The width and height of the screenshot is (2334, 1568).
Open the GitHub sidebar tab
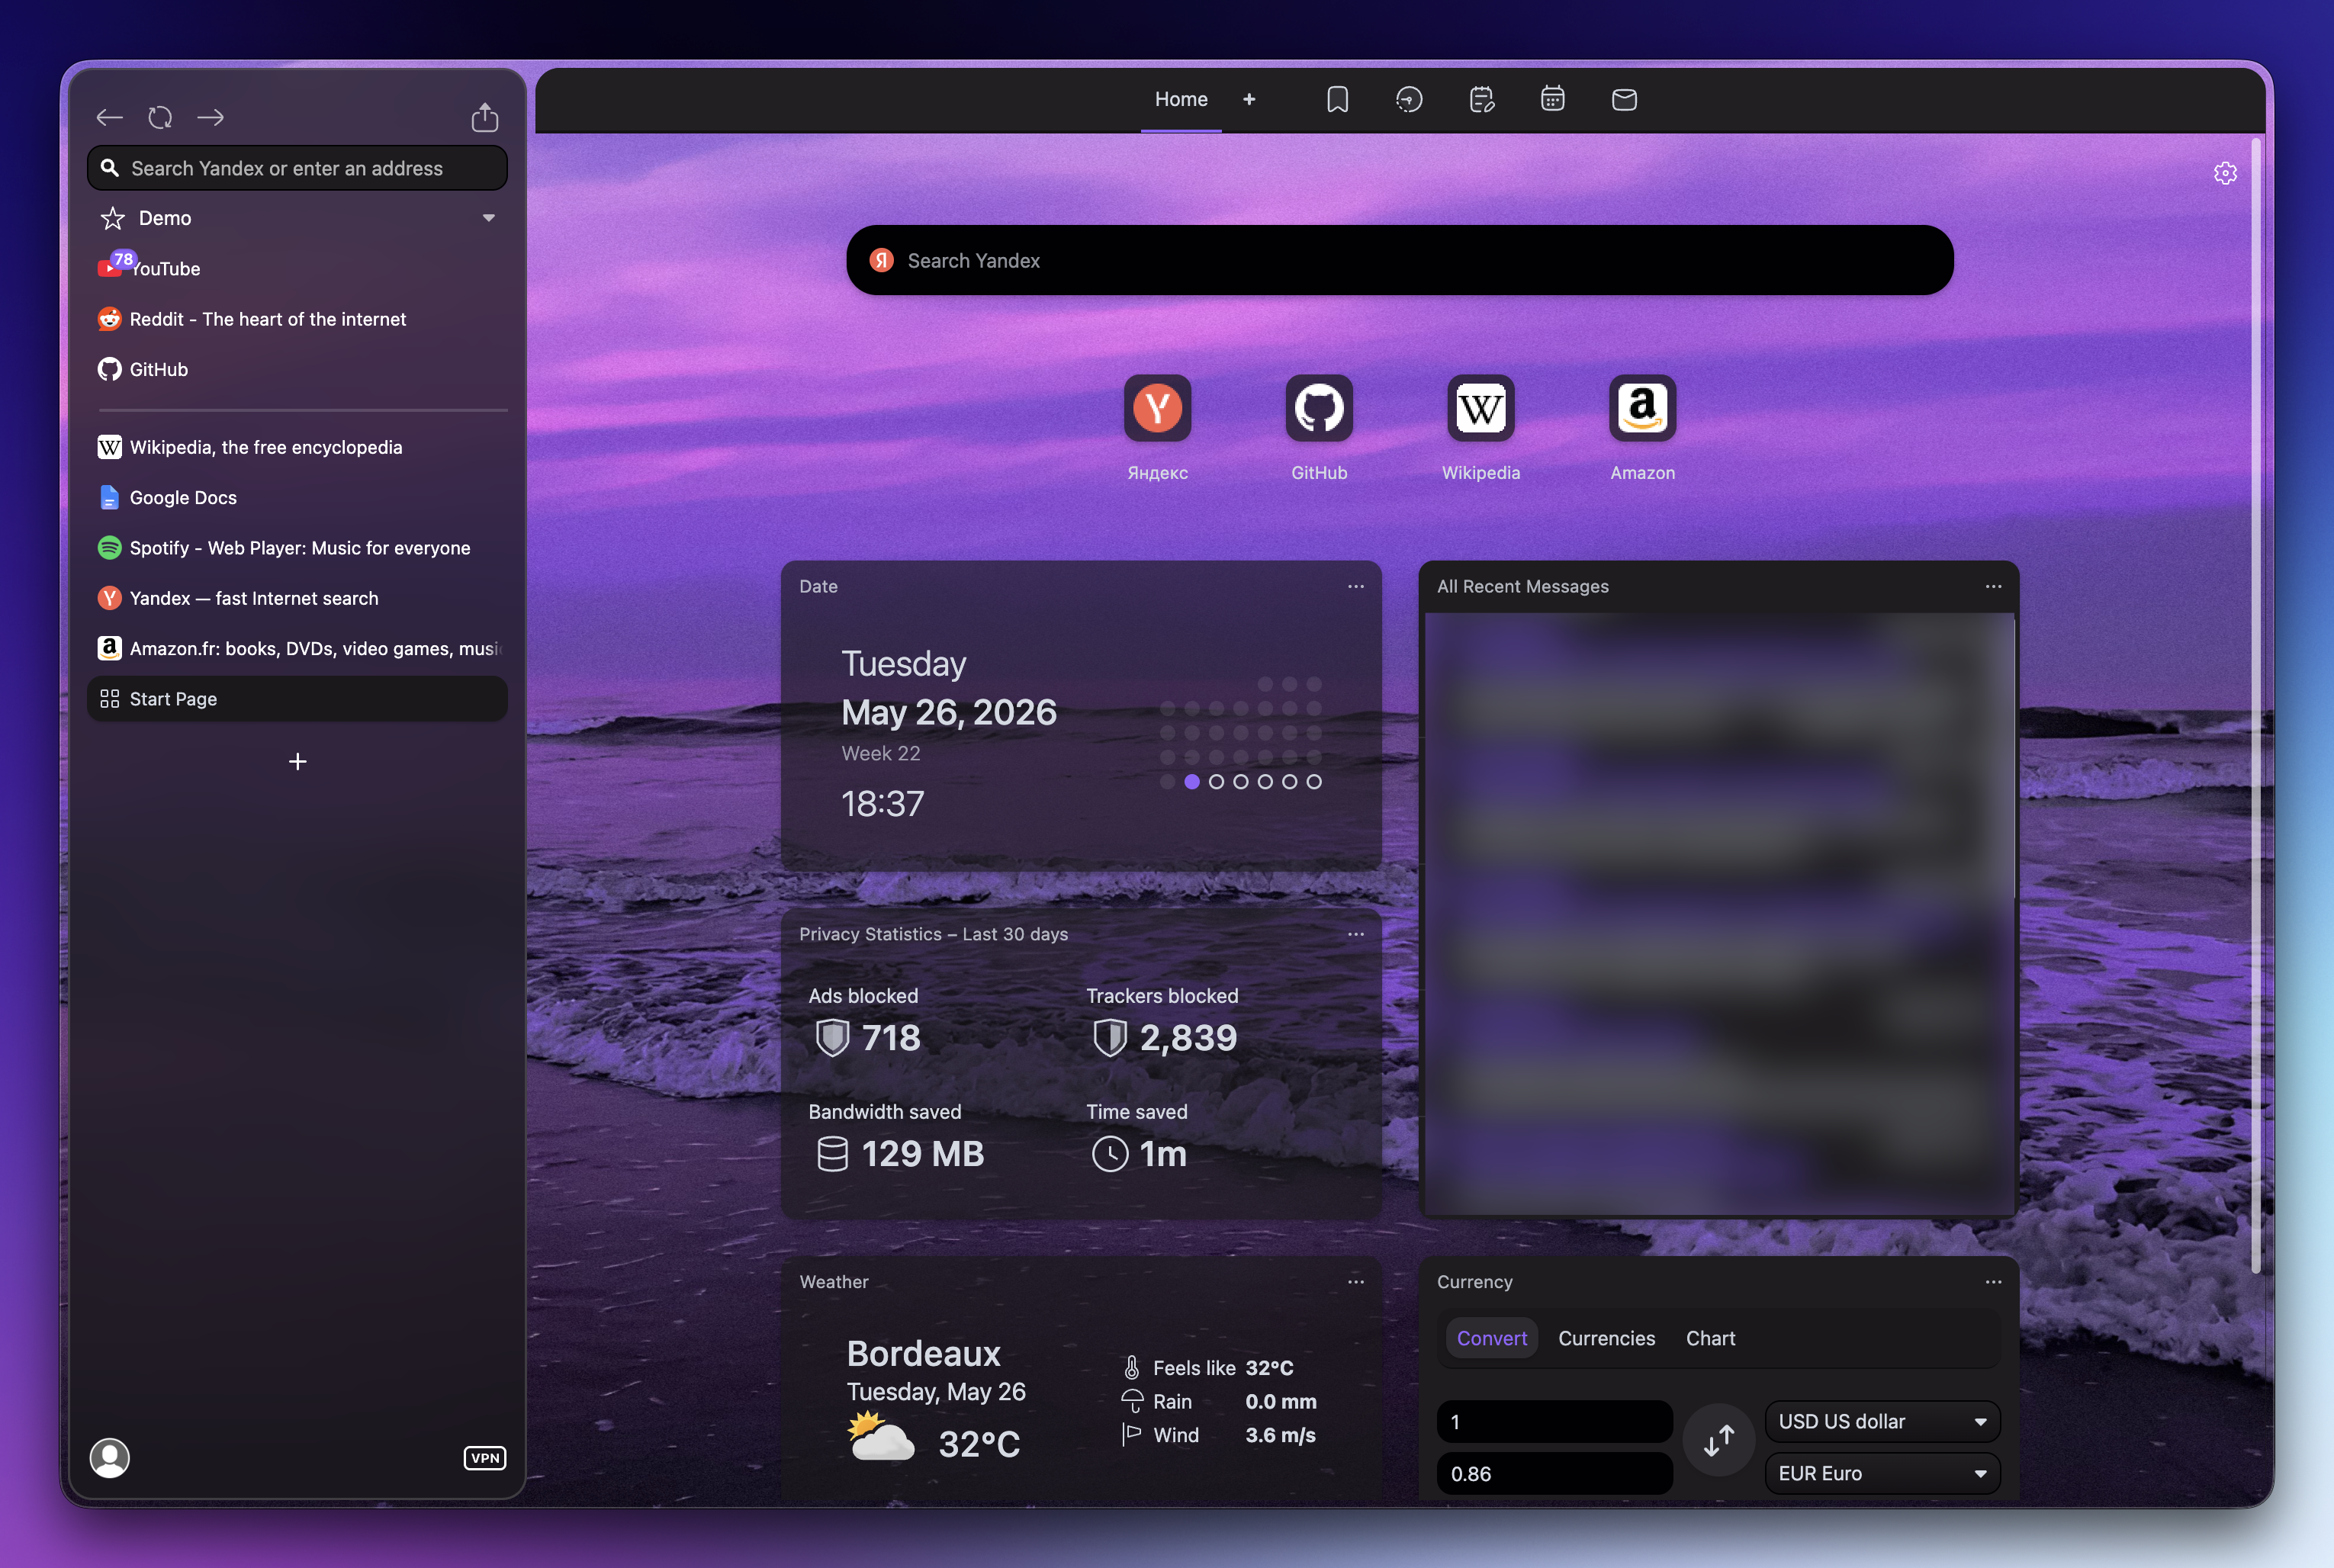pos(297,369)
